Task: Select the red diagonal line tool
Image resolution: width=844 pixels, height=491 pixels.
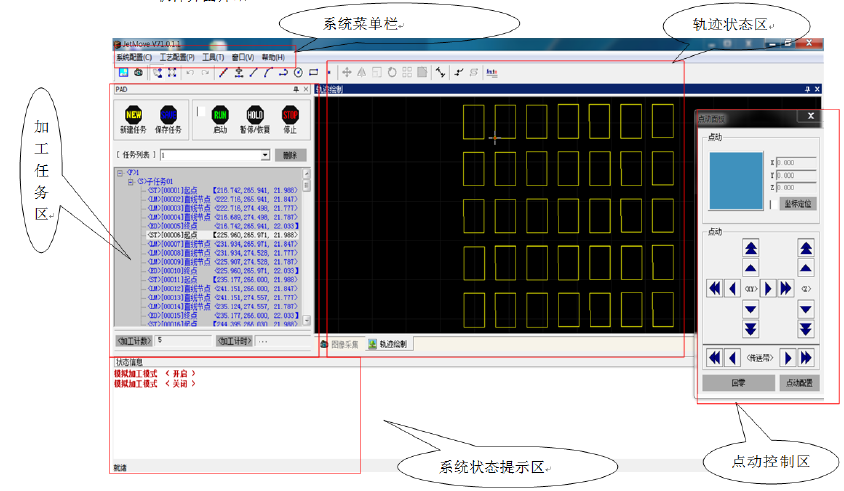Action: pos(223,73)
